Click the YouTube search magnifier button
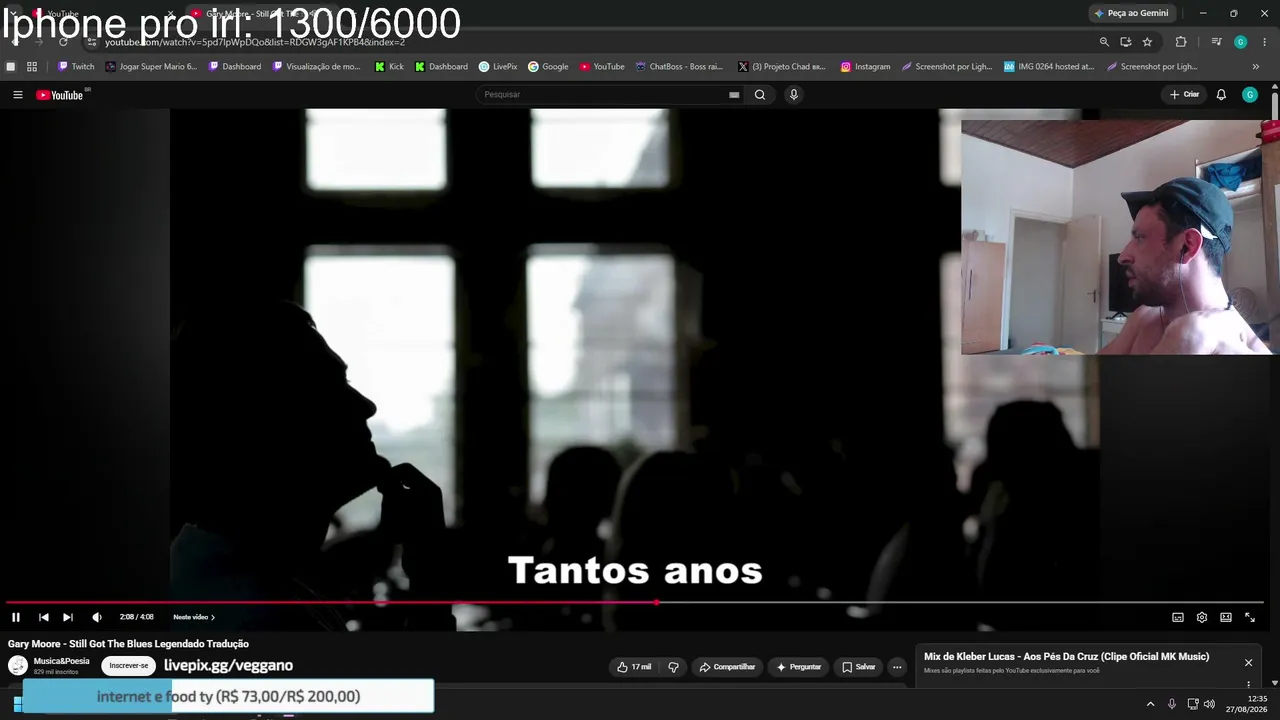1280x720 pixels. pos(760,95)
